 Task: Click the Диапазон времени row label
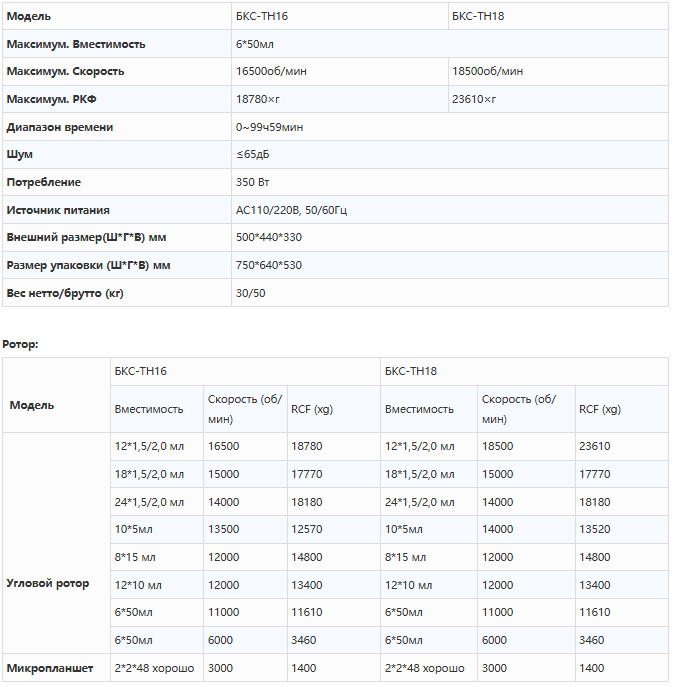pyautogui.click(x=59, y=127)
